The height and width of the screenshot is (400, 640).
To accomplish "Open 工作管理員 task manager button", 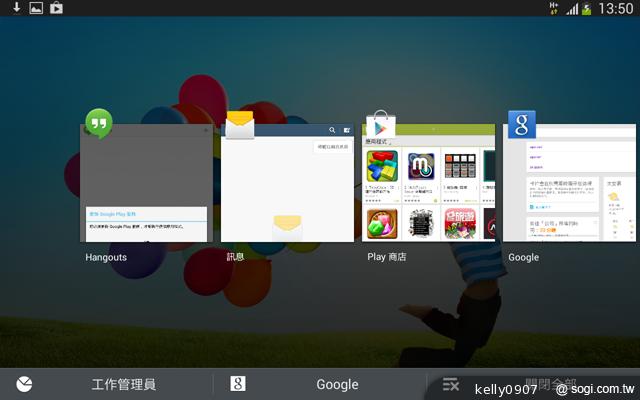I will 107,384.
